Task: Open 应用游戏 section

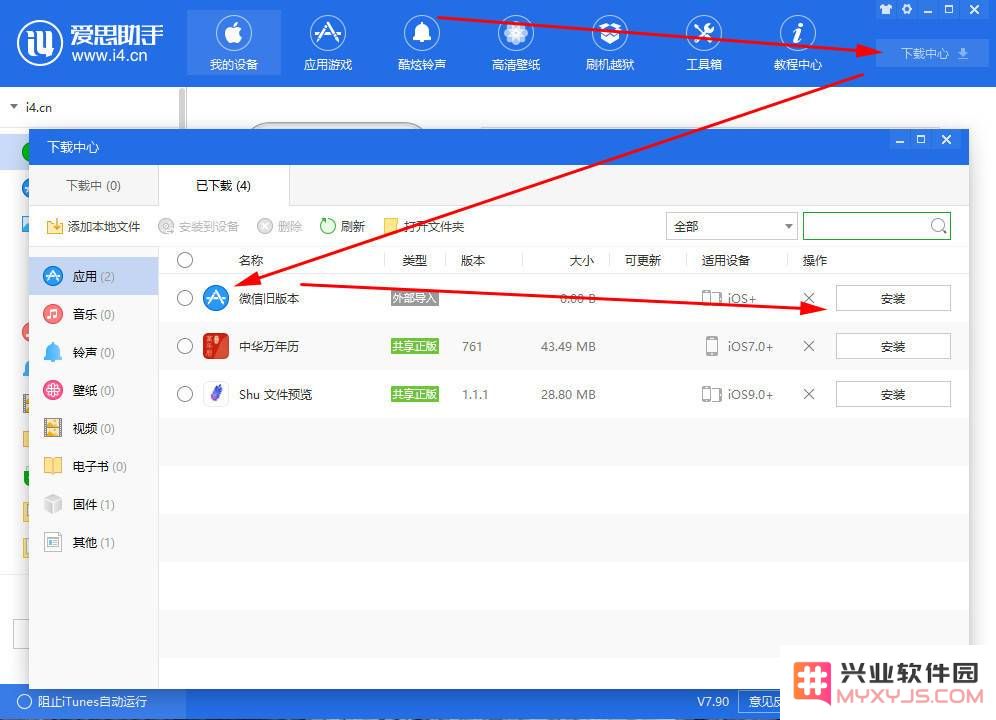Action: point(328,43)
